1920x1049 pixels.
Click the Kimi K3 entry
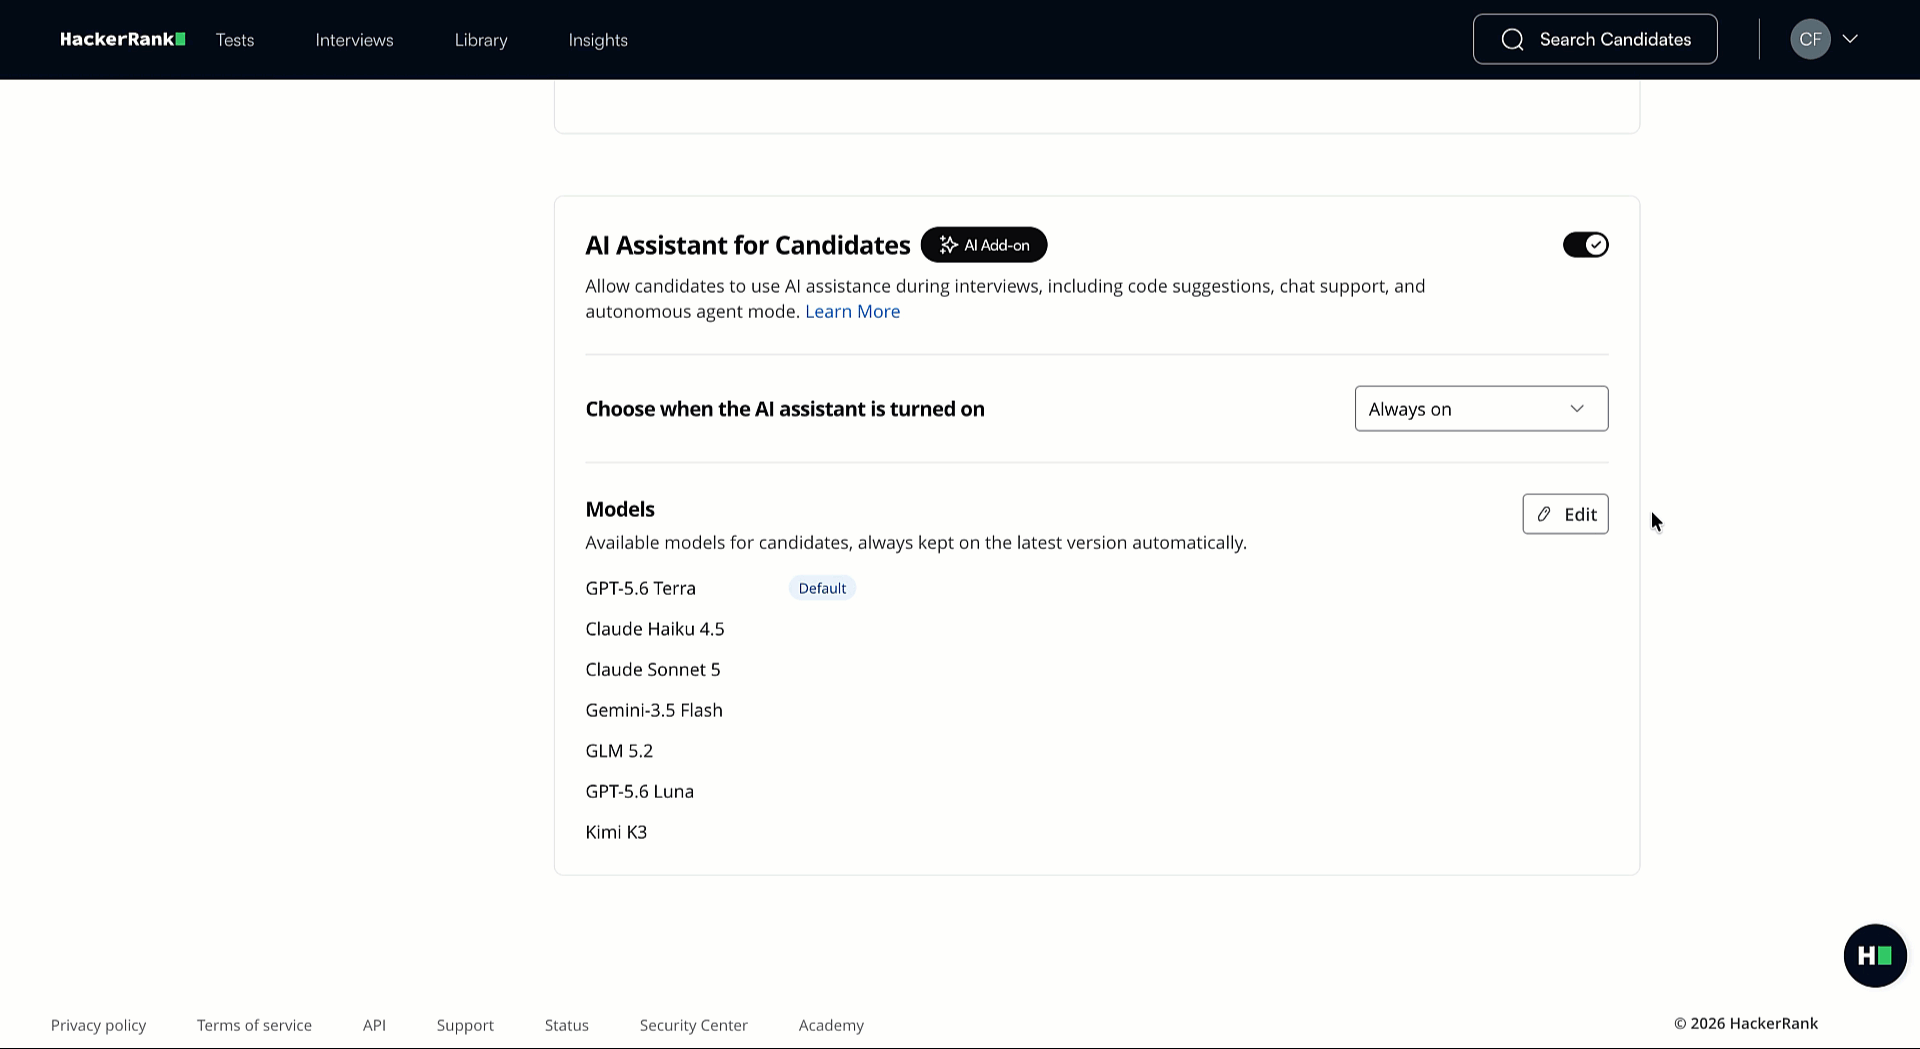coord(616,832)
